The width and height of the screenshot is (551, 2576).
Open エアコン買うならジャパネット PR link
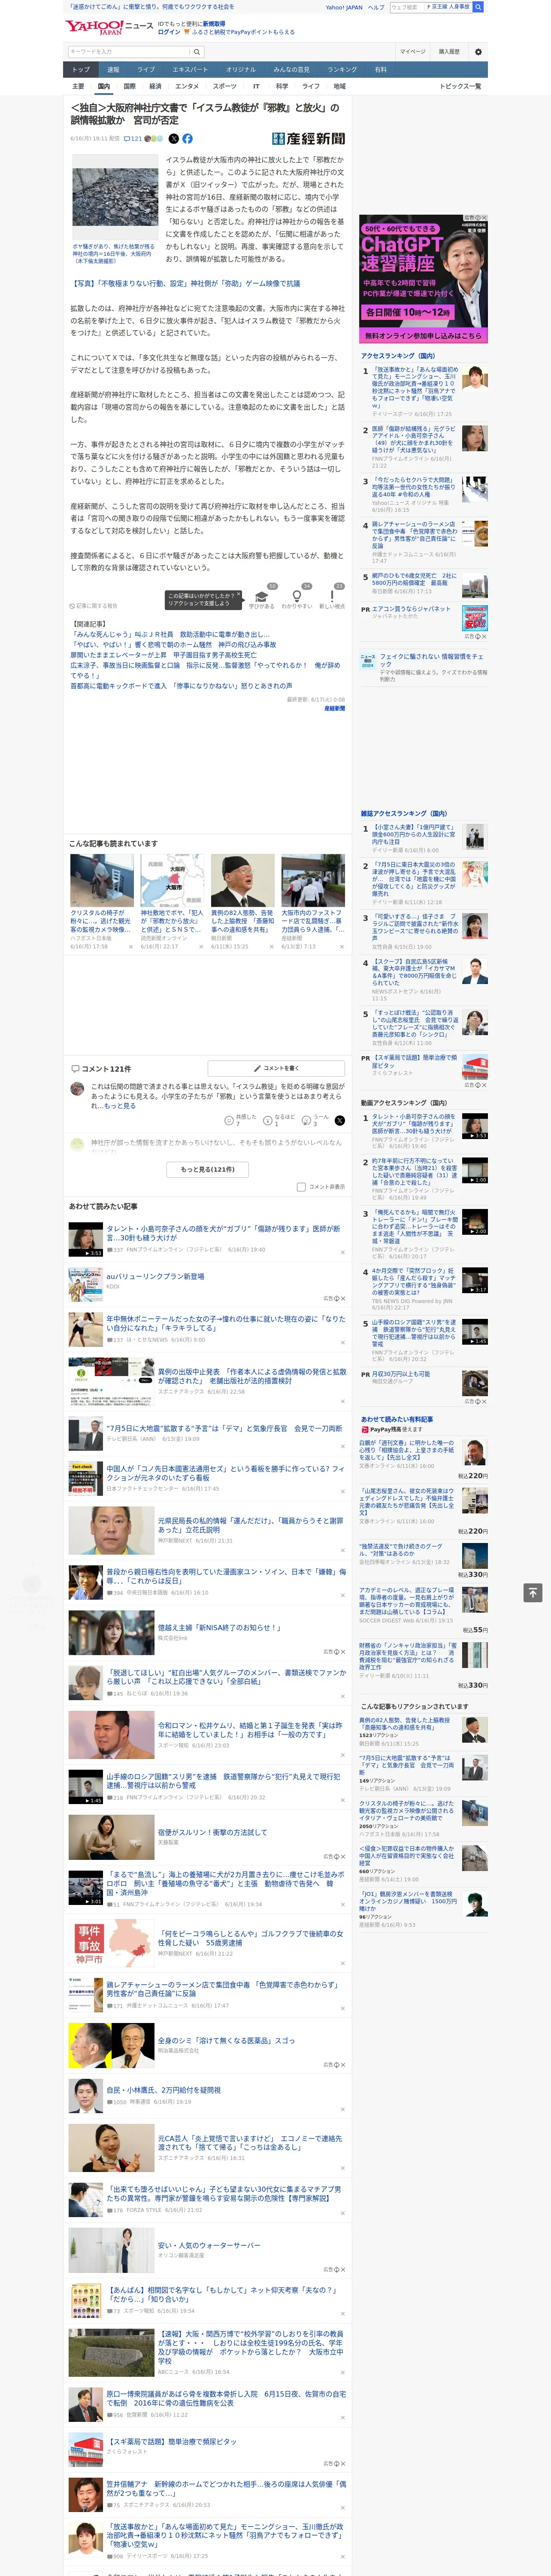click(x=412, y=609)
